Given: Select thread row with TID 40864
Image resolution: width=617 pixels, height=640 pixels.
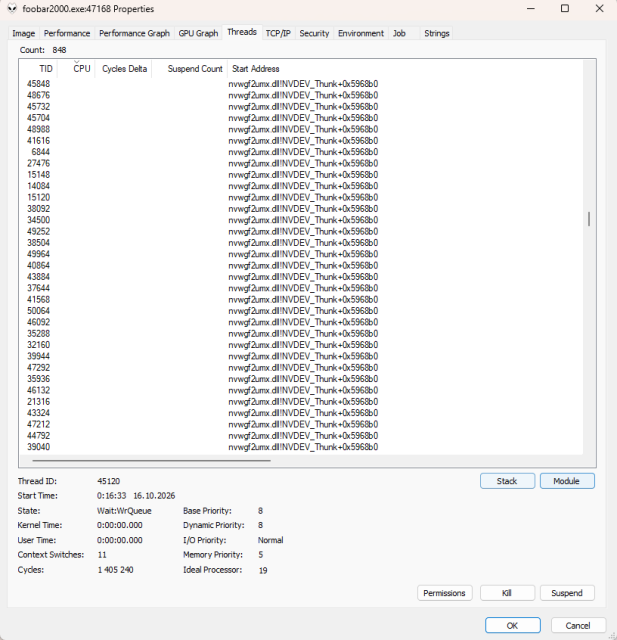Looking at the screenshot, I should click(301, 265).
